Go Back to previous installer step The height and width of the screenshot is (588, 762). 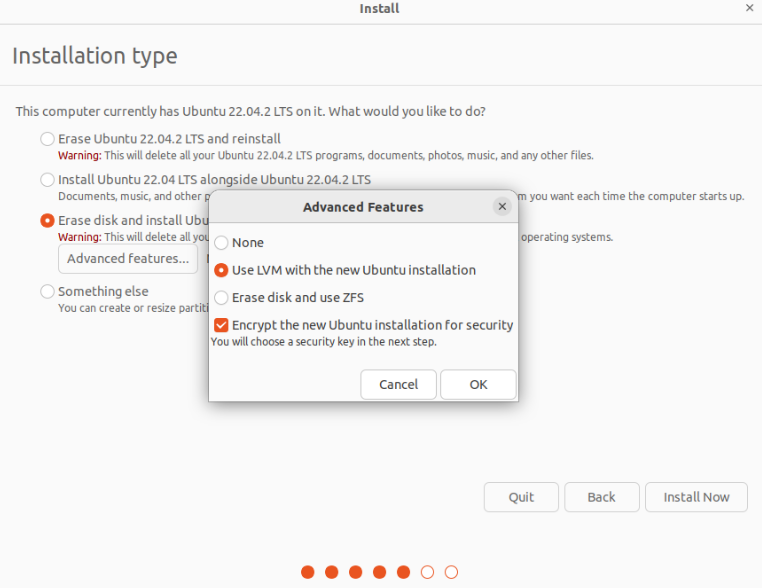[602, 497]
